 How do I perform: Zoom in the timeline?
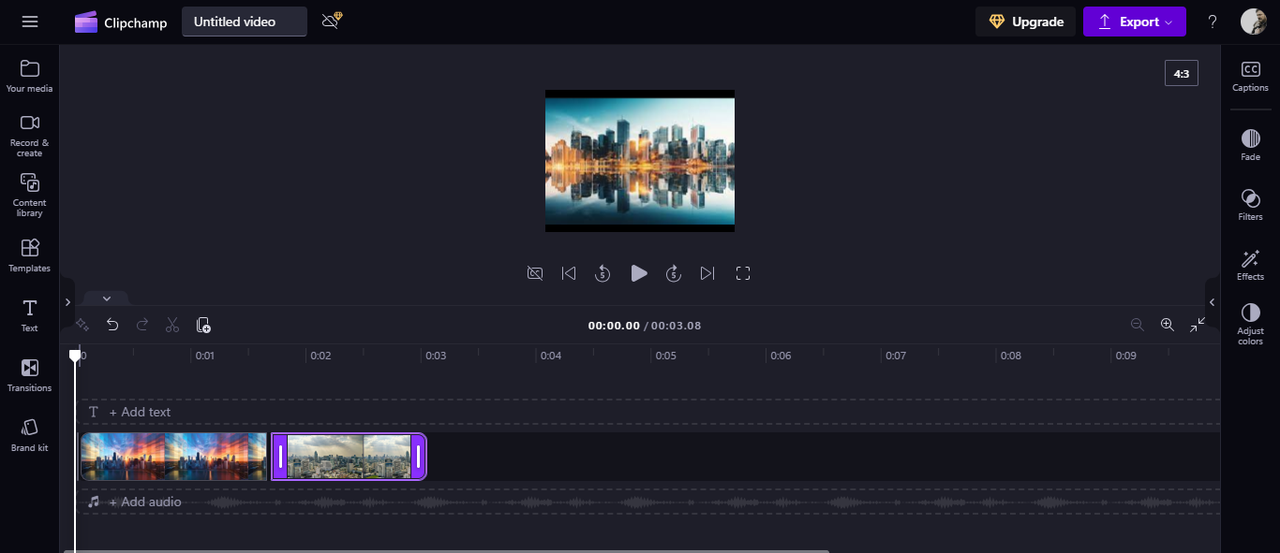[1167, 325]
